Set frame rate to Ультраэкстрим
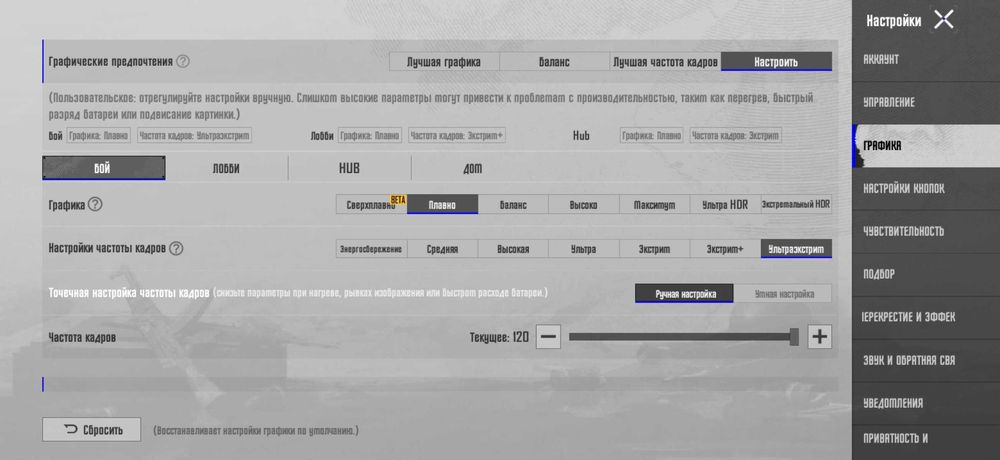The image size is (1000, 460). click(x=796, y=249)
